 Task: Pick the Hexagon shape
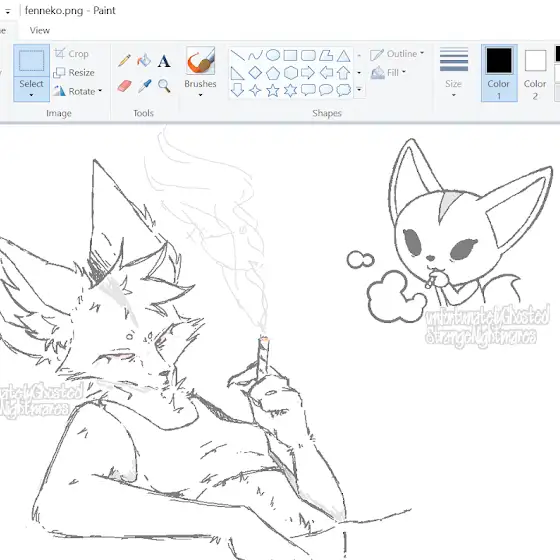291,73
